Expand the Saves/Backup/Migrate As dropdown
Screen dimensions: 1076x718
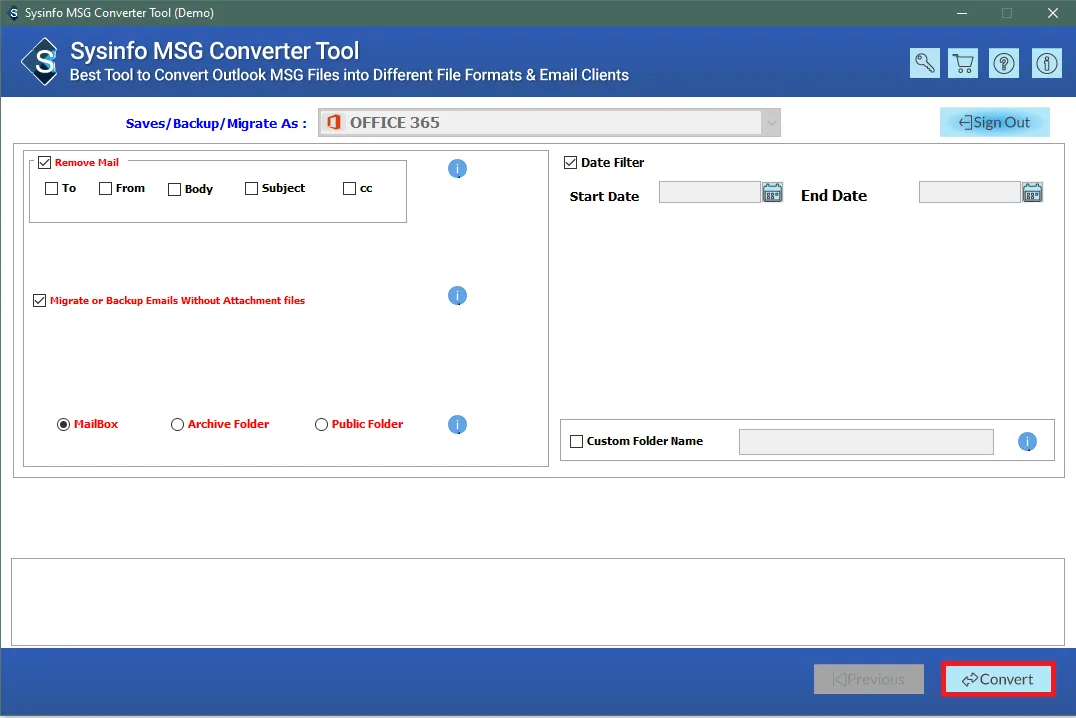(x=770, y=123)
